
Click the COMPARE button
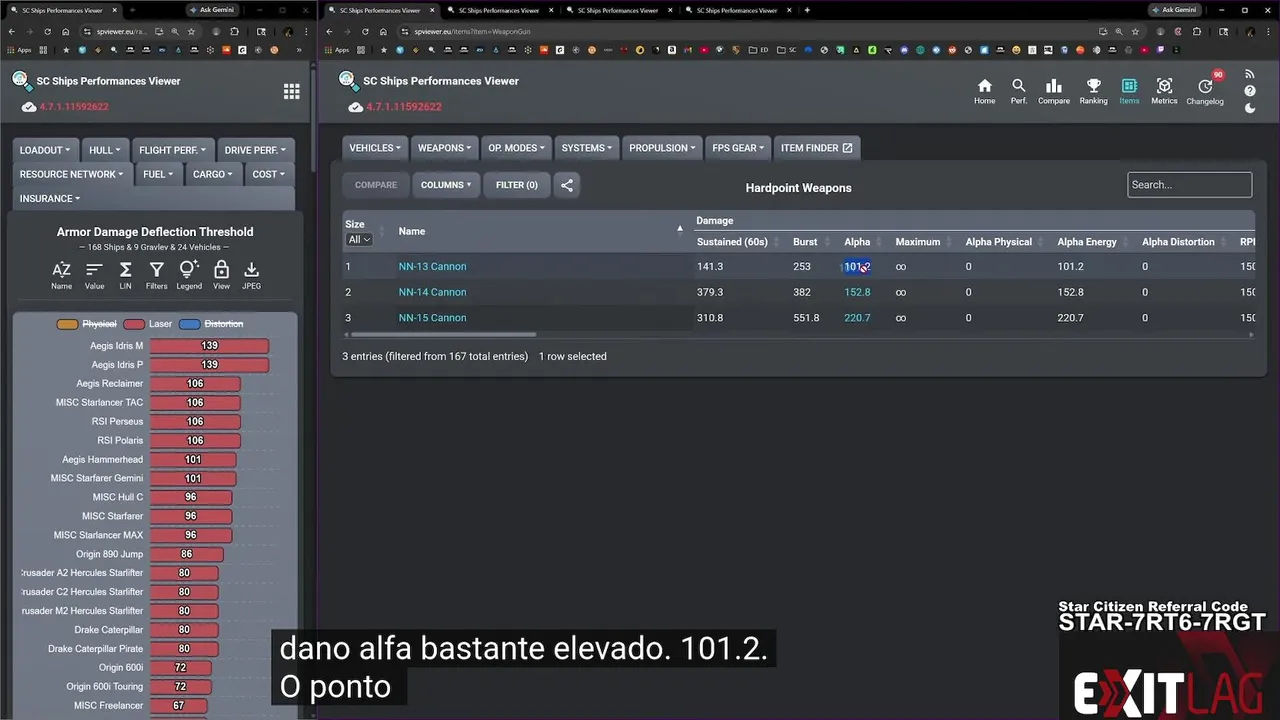(376, 185)
